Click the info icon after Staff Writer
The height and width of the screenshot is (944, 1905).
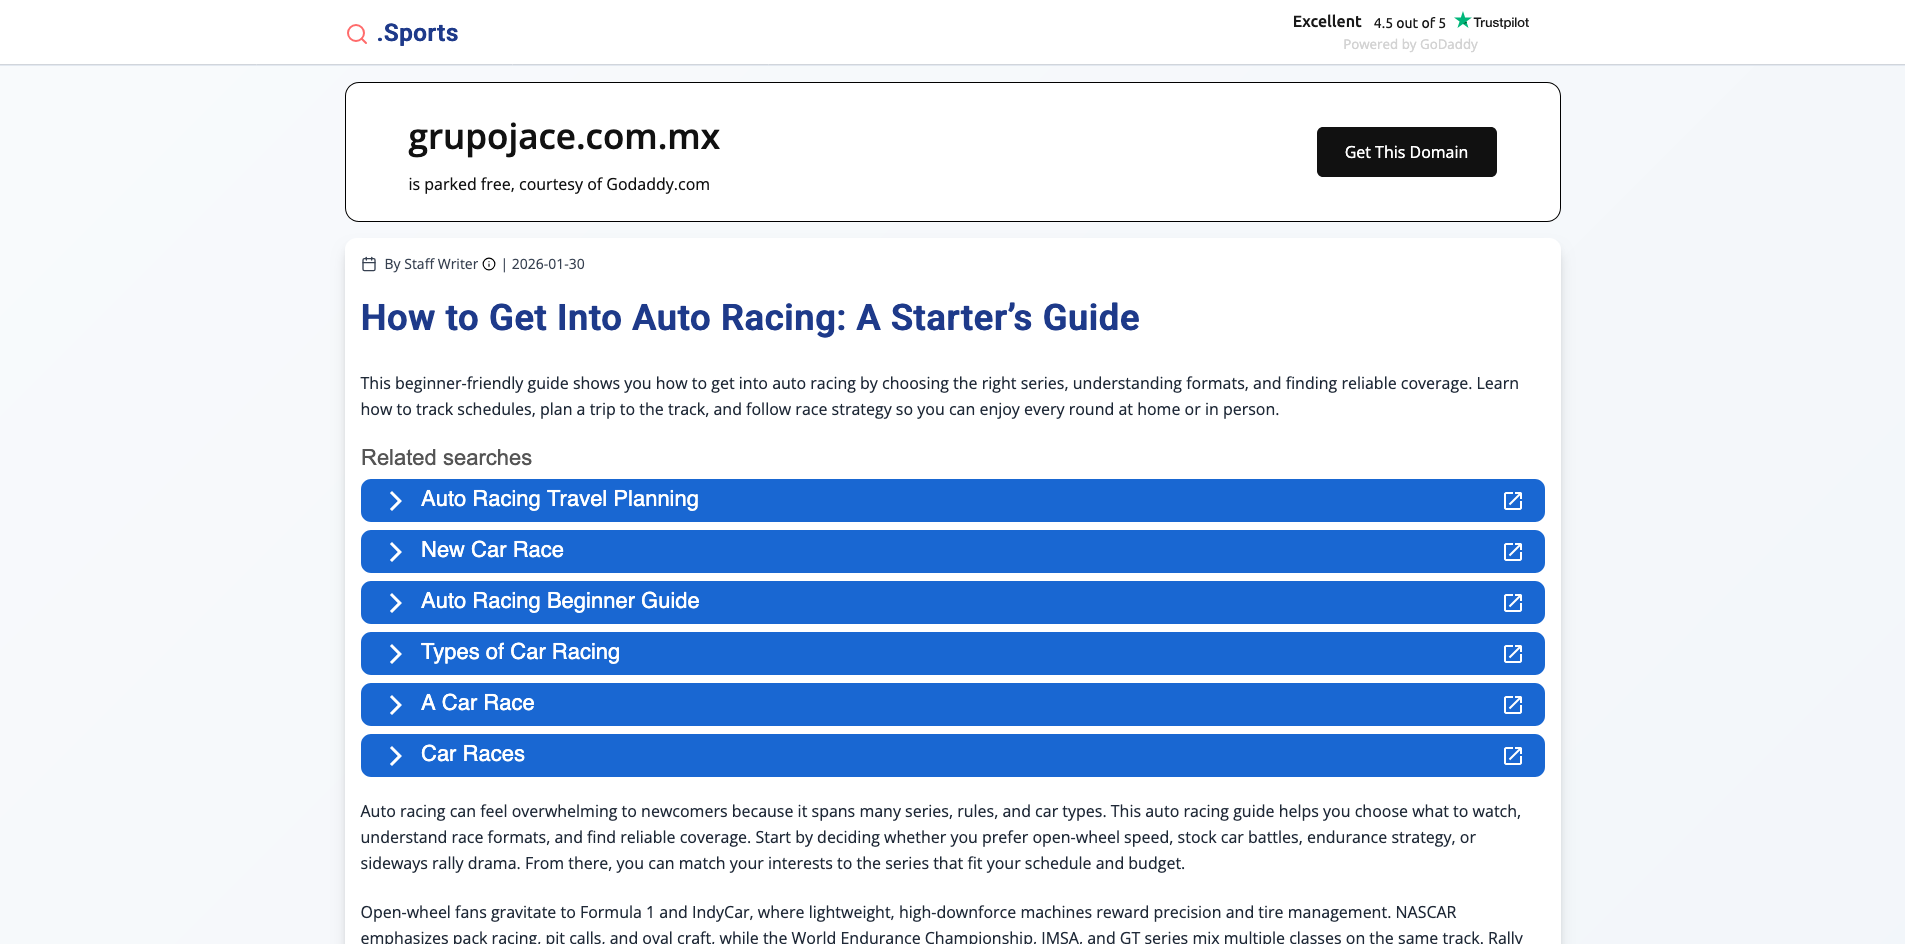coord(489,264)
